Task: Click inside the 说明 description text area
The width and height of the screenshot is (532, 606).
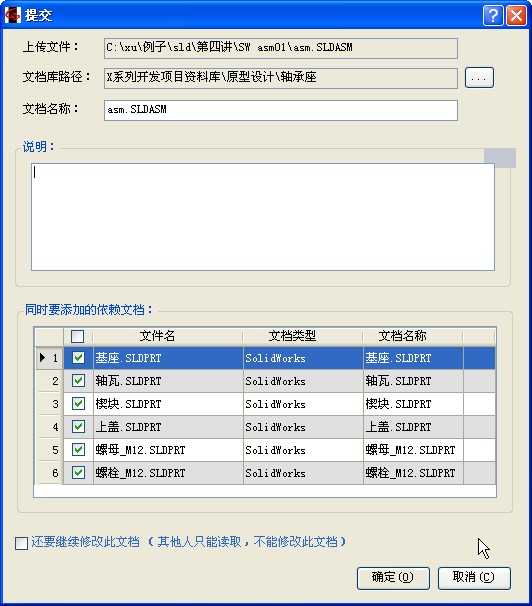Action: click(x=263, y=217)
